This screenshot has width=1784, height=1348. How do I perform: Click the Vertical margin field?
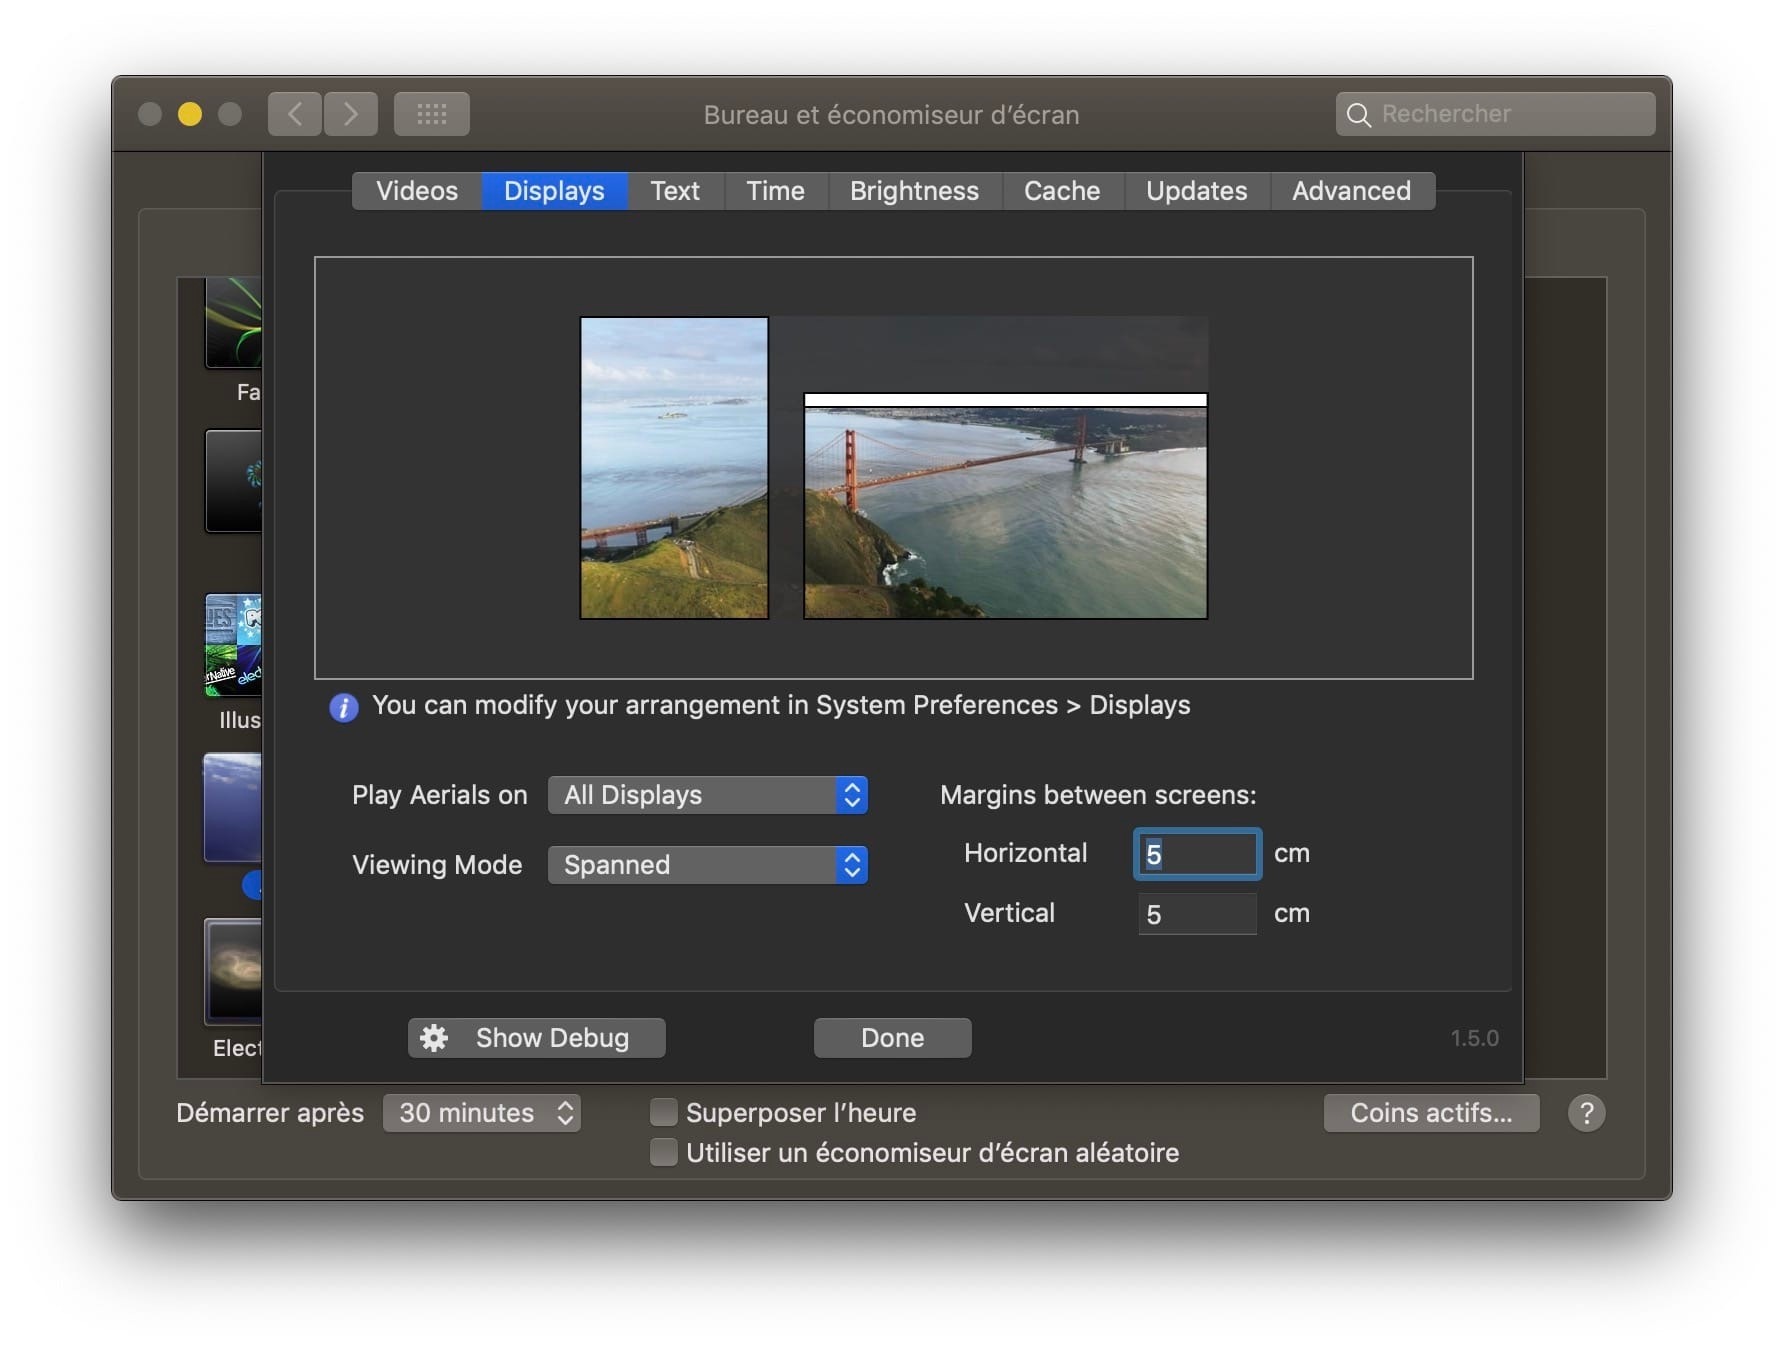click(x=1197, y=914)
